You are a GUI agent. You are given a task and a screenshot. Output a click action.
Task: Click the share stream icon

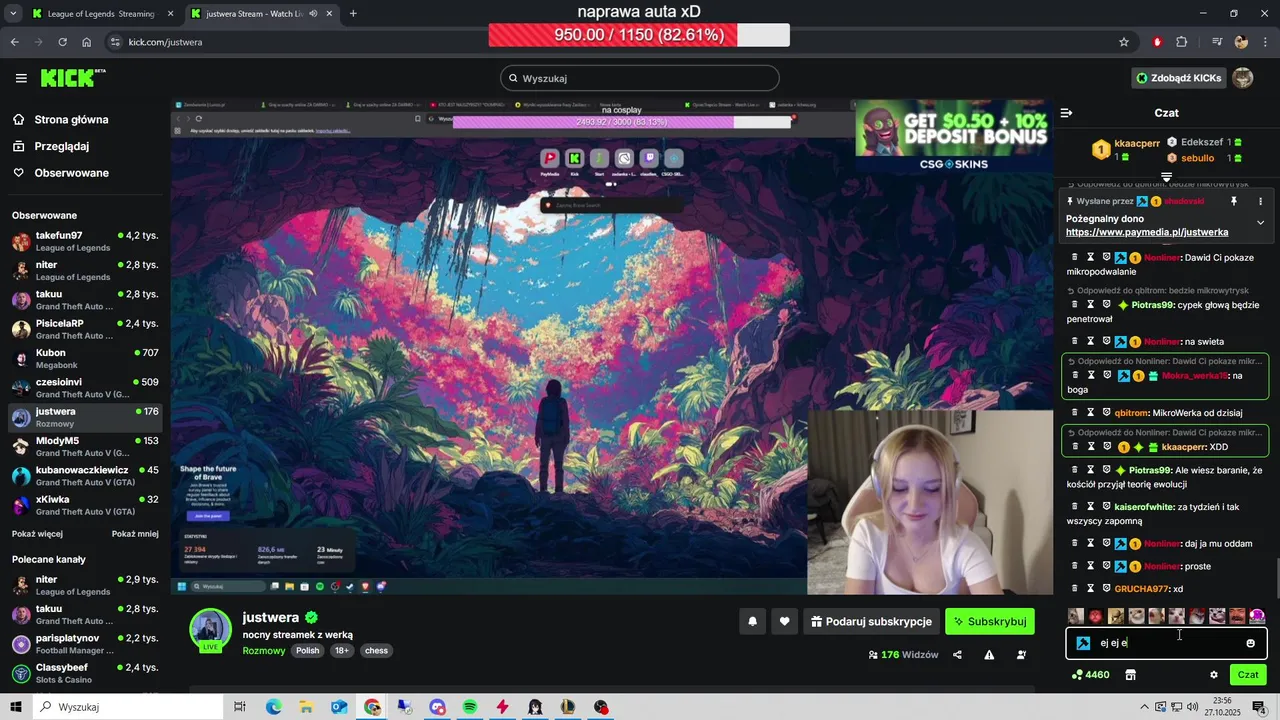[x=957, y=655]
